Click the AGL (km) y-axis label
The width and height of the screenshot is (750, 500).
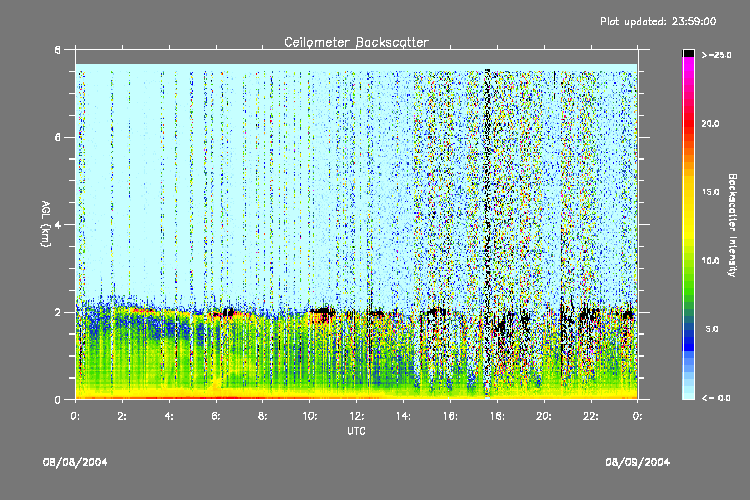45,224
